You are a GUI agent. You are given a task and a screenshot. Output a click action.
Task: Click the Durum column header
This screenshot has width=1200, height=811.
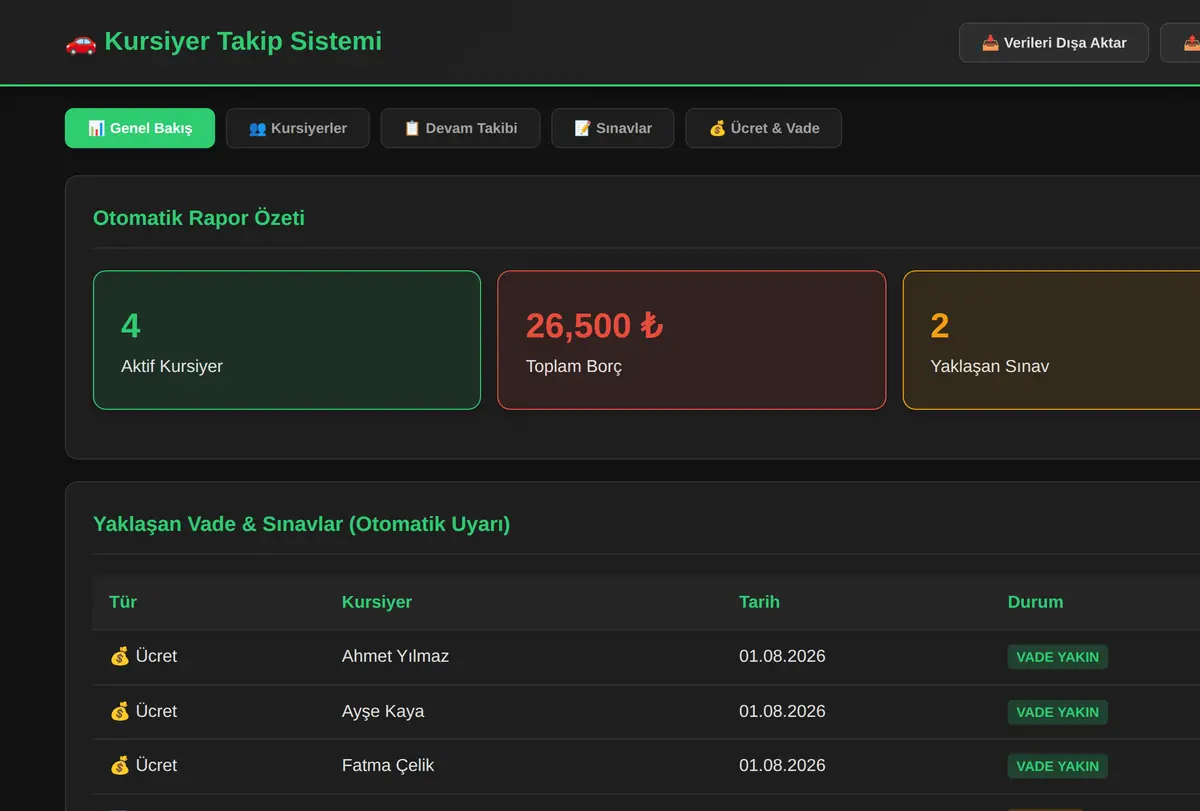(1035, 602)
